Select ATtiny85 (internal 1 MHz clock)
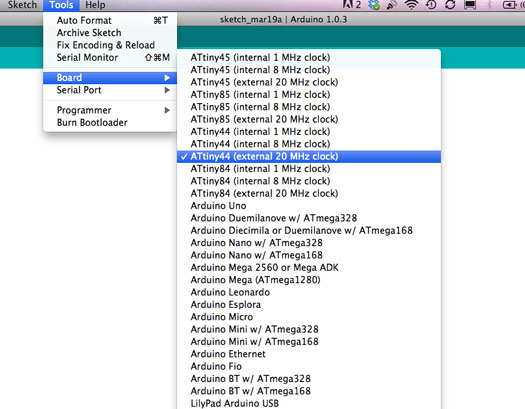Image resolution: width=525 pixels, height=409 pixels. click(309, 95)
